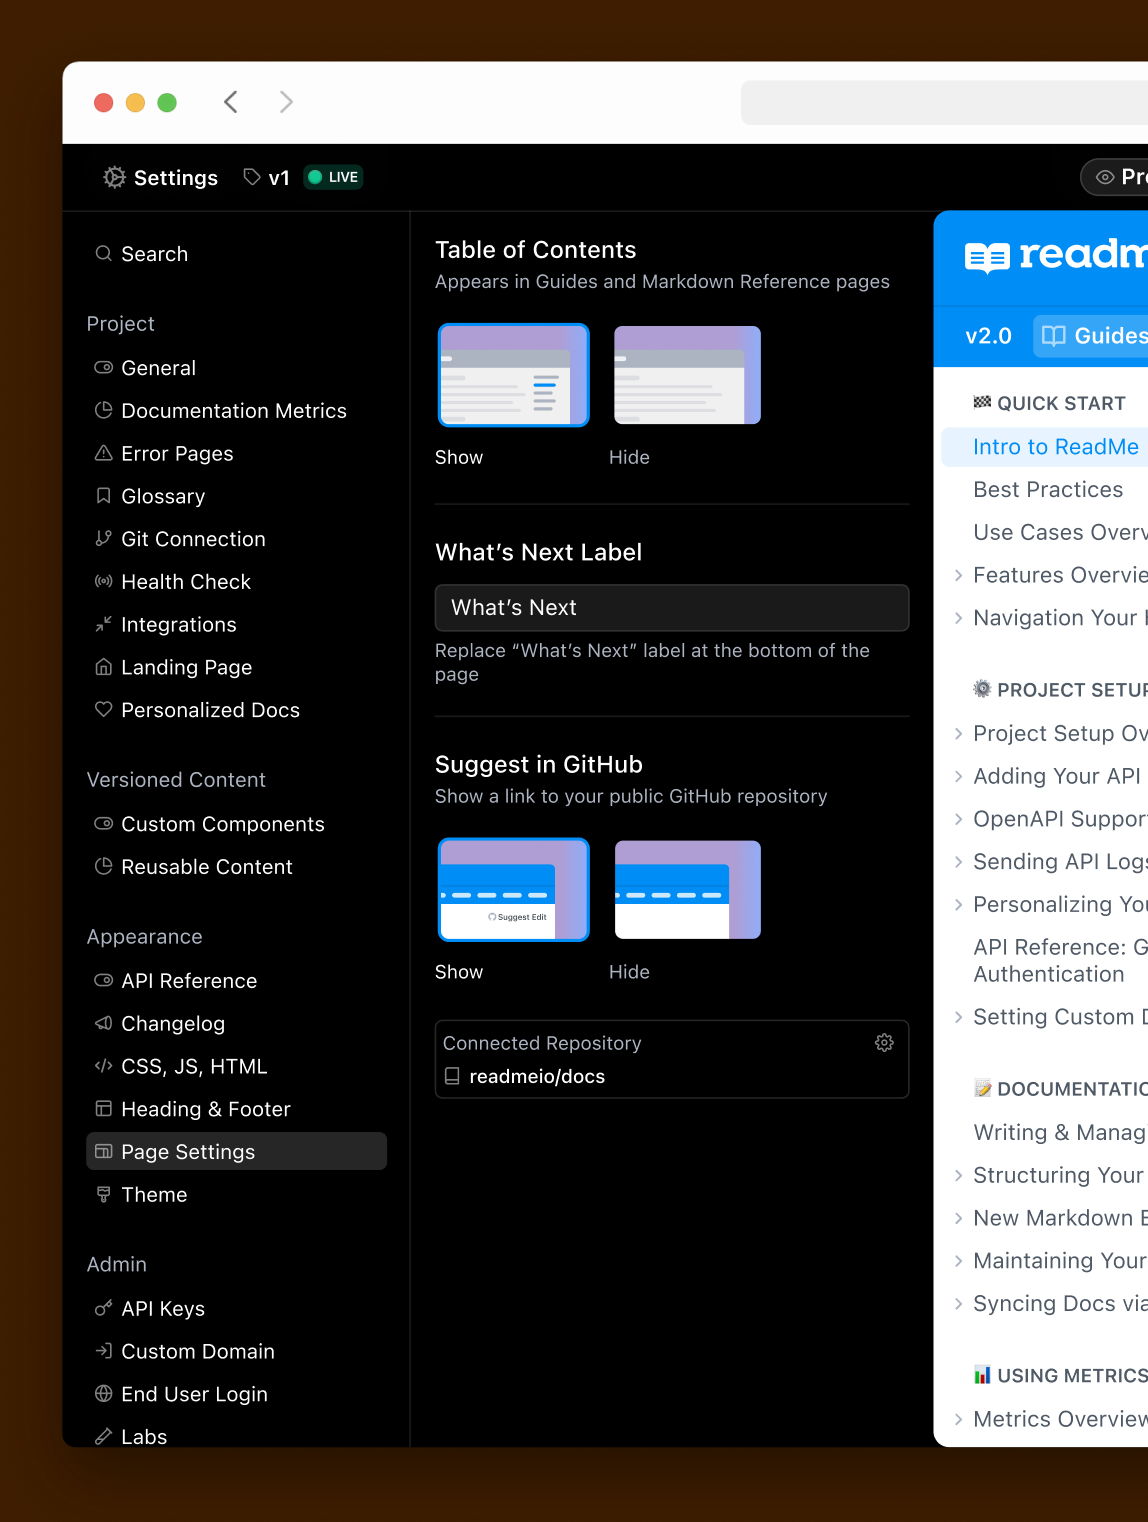
Task: Open v2.0 version selector in preview
Action: 988,336
